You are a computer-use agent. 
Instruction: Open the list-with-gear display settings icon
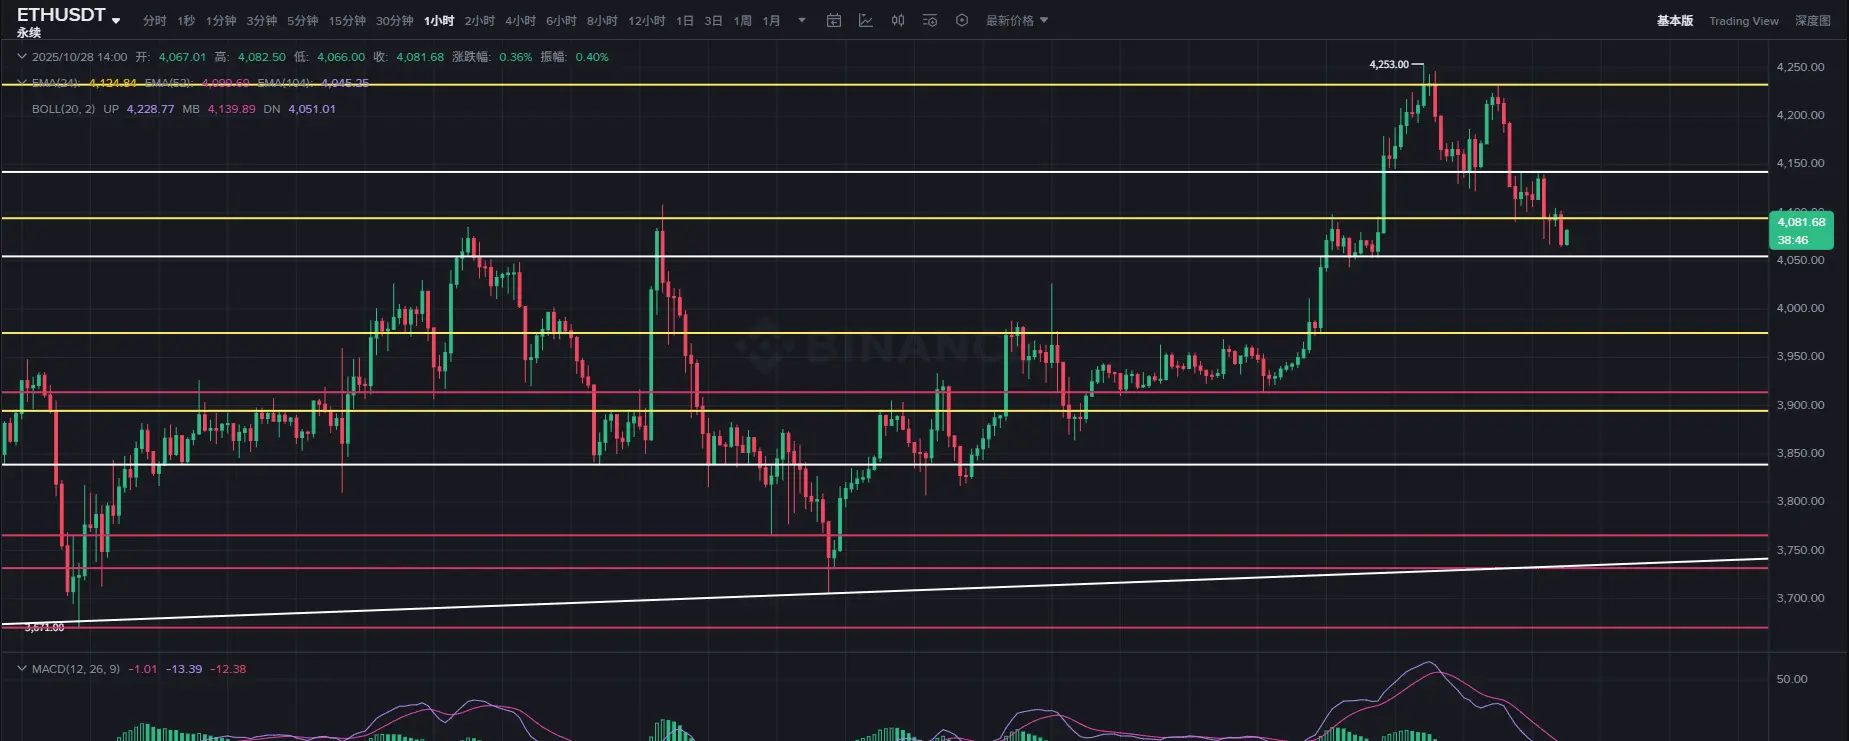930,20
